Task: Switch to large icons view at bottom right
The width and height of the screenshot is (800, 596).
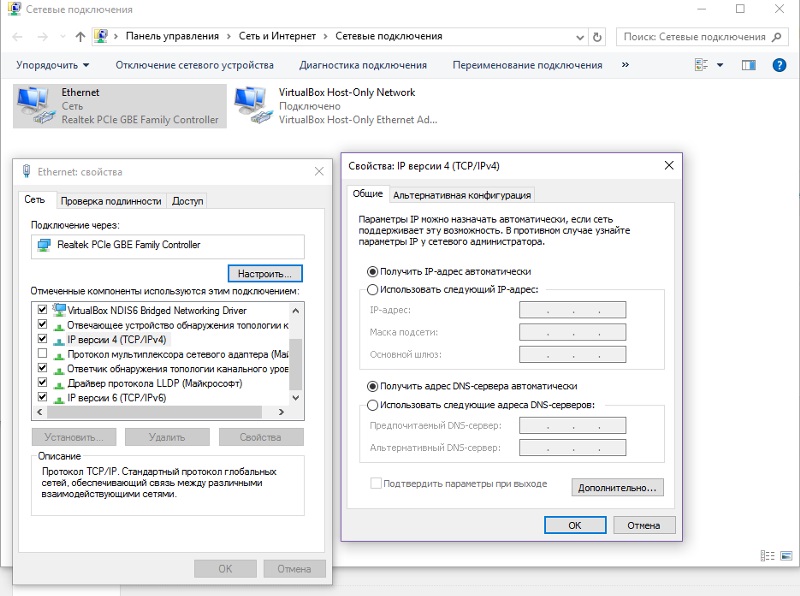Action: 786,556
